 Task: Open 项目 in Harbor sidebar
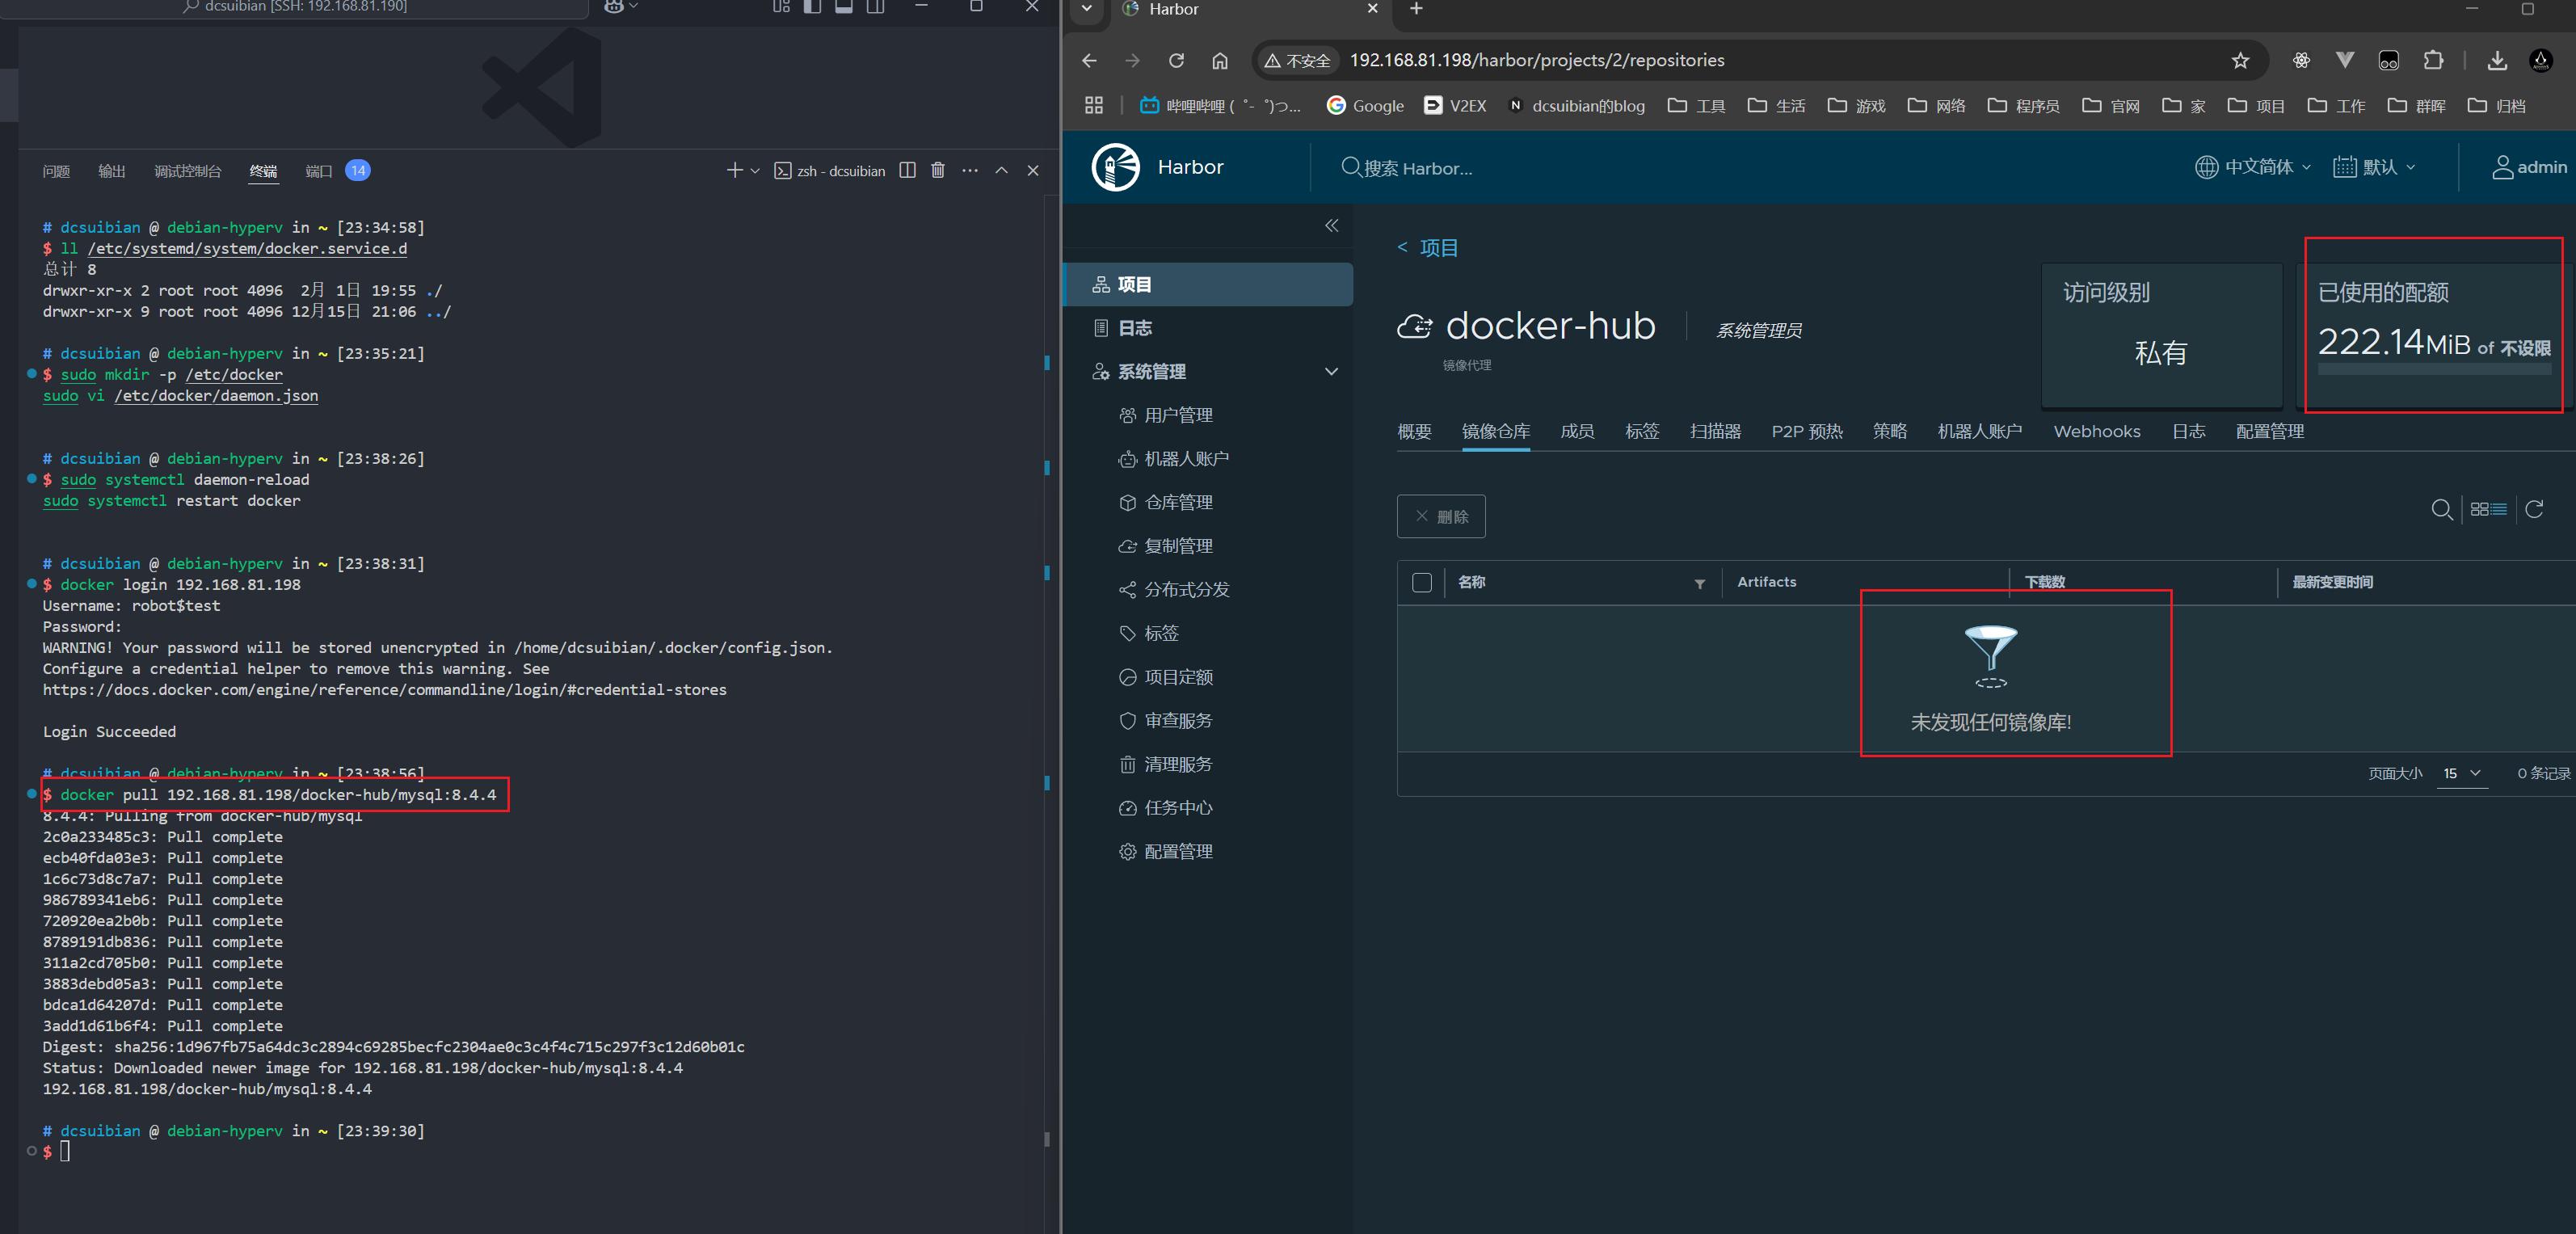pyautogui.click(x=1208, y=285)
